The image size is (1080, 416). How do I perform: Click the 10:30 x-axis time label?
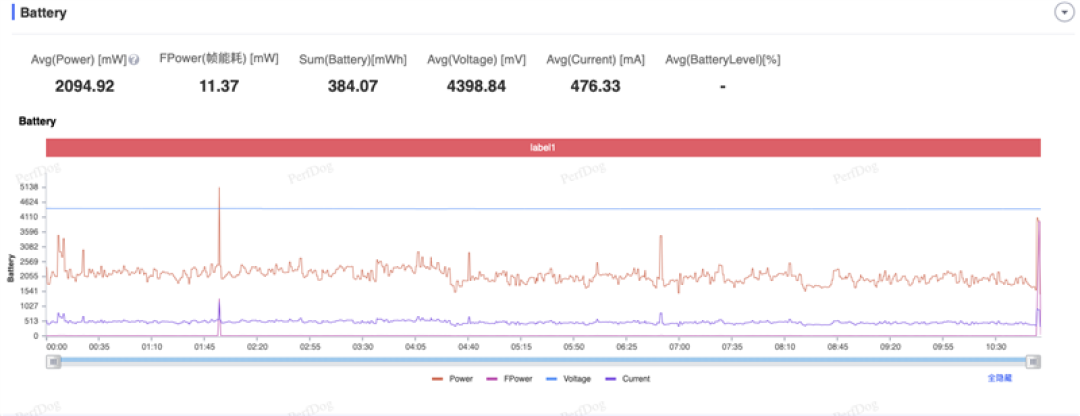pyautogui.click(x=996, y=346)
